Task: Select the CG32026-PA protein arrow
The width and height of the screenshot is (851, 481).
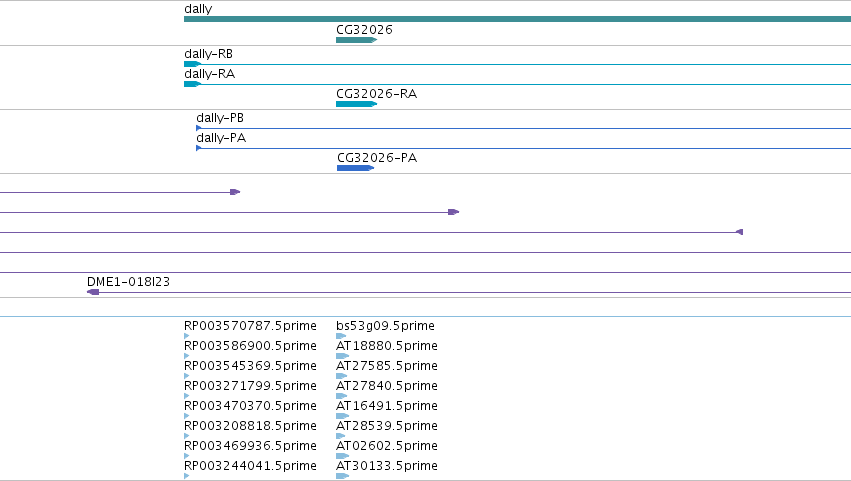Action: 355,168
